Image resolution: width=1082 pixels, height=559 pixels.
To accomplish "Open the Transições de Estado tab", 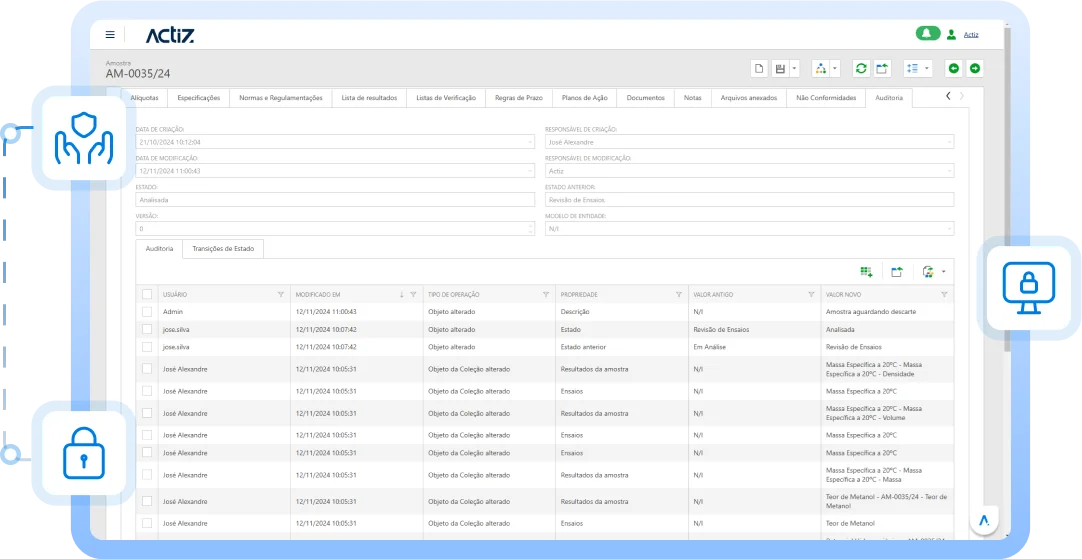I will 222,249.
